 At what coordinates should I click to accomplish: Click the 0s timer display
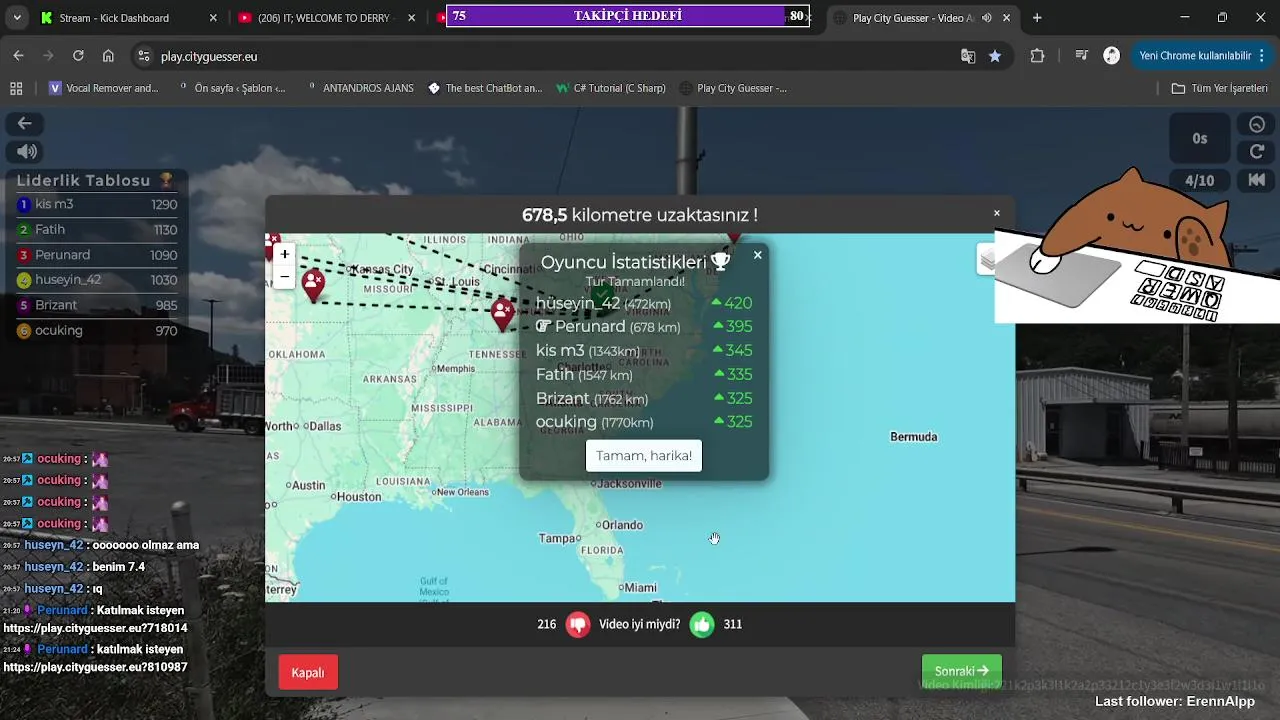(1200, 139)
